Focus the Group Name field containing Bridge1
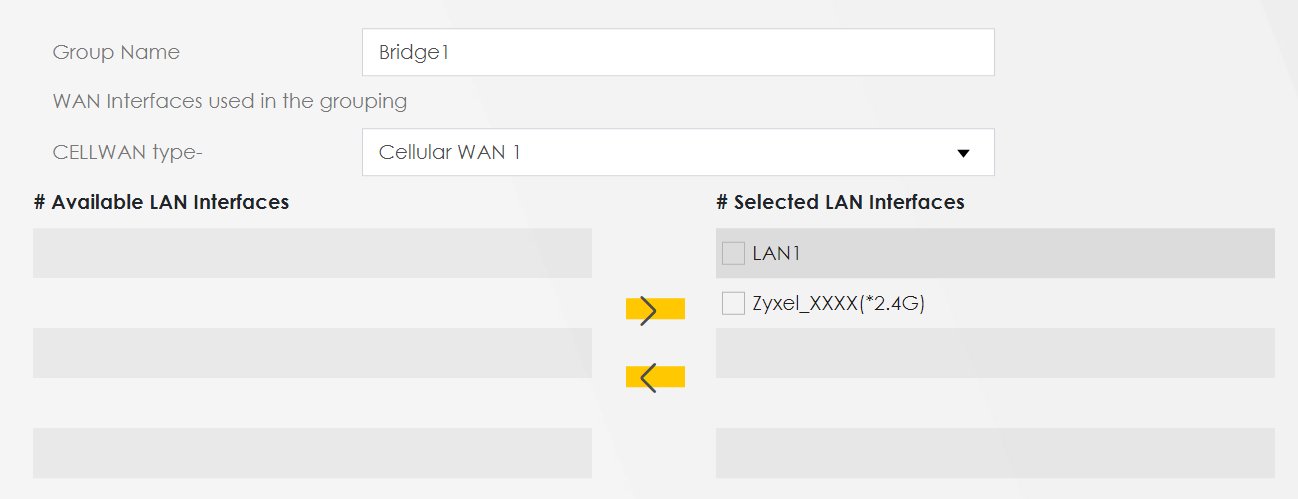 point(677,52)
